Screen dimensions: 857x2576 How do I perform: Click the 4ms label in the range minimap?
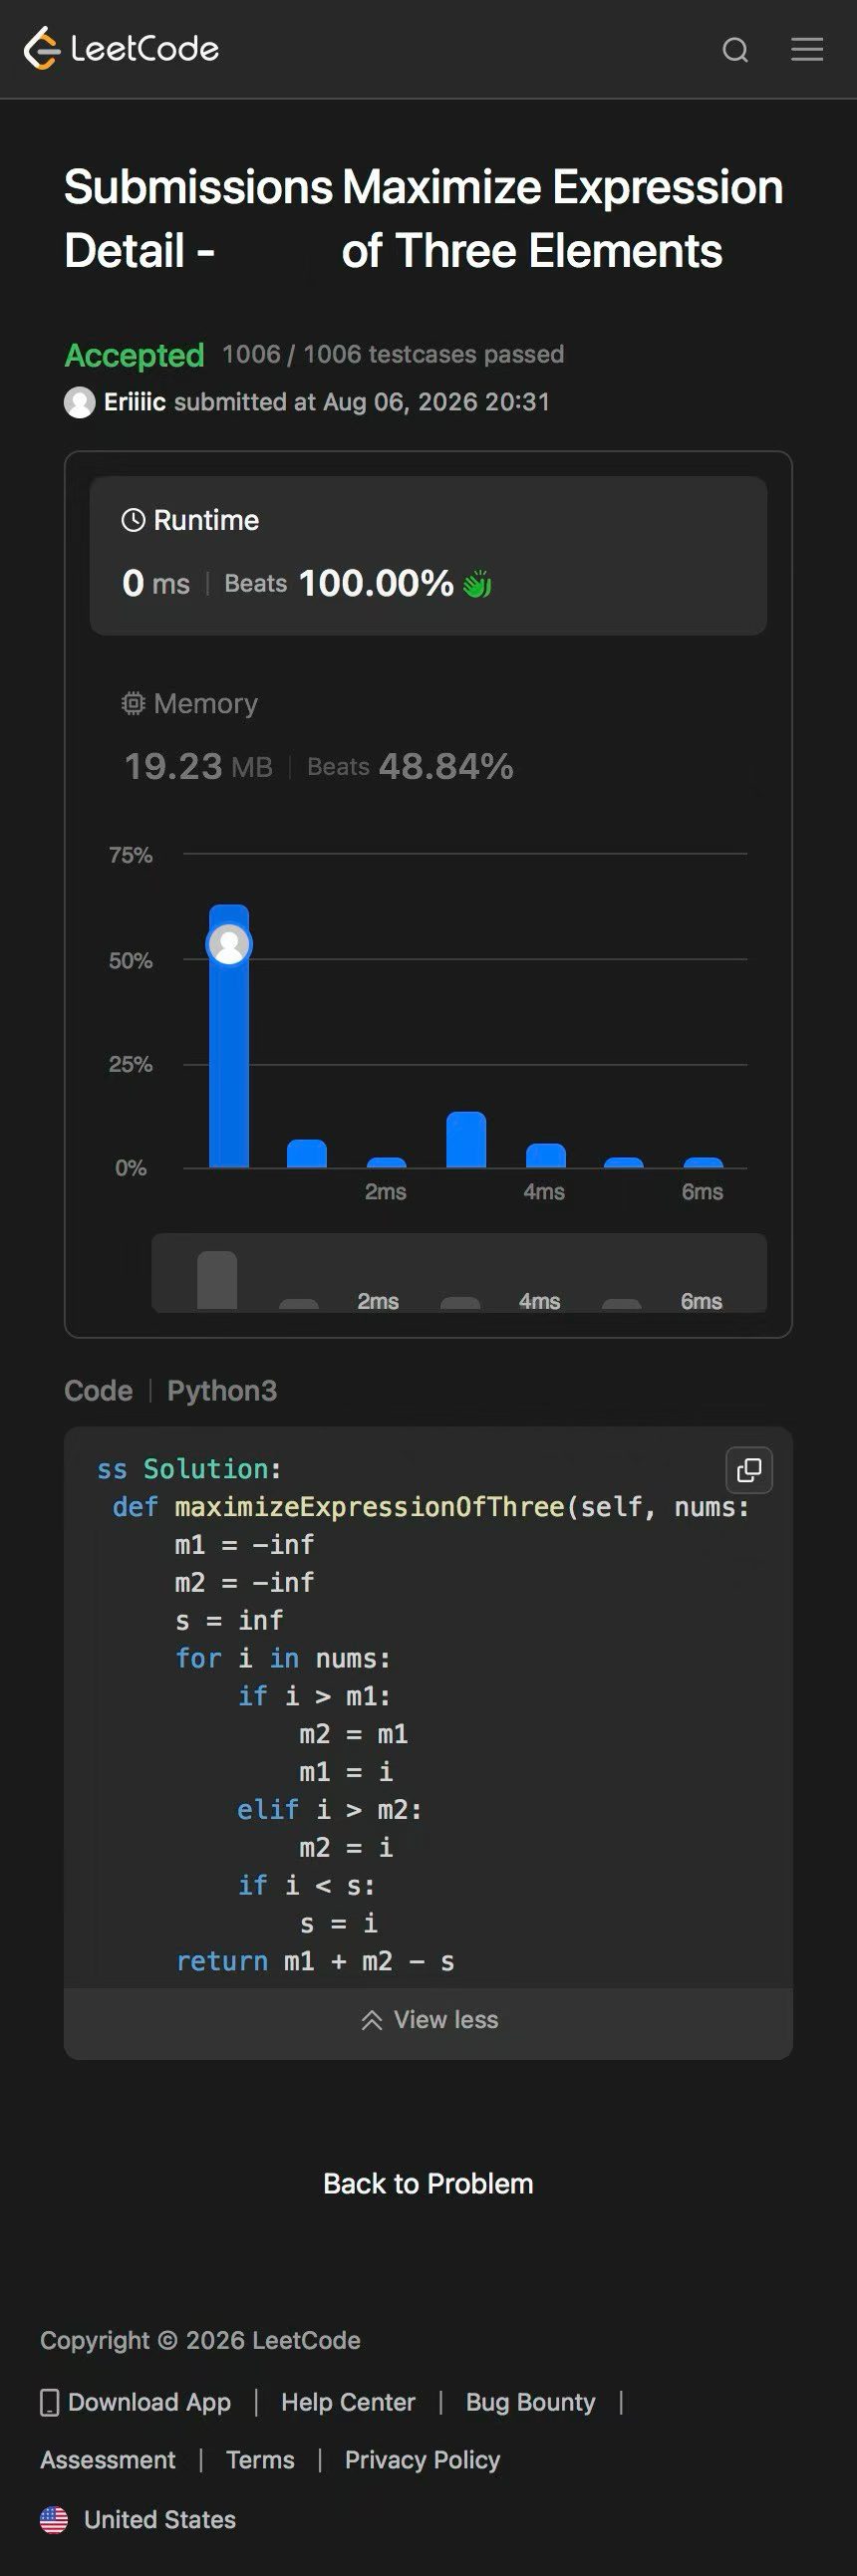coord(539,1301)
